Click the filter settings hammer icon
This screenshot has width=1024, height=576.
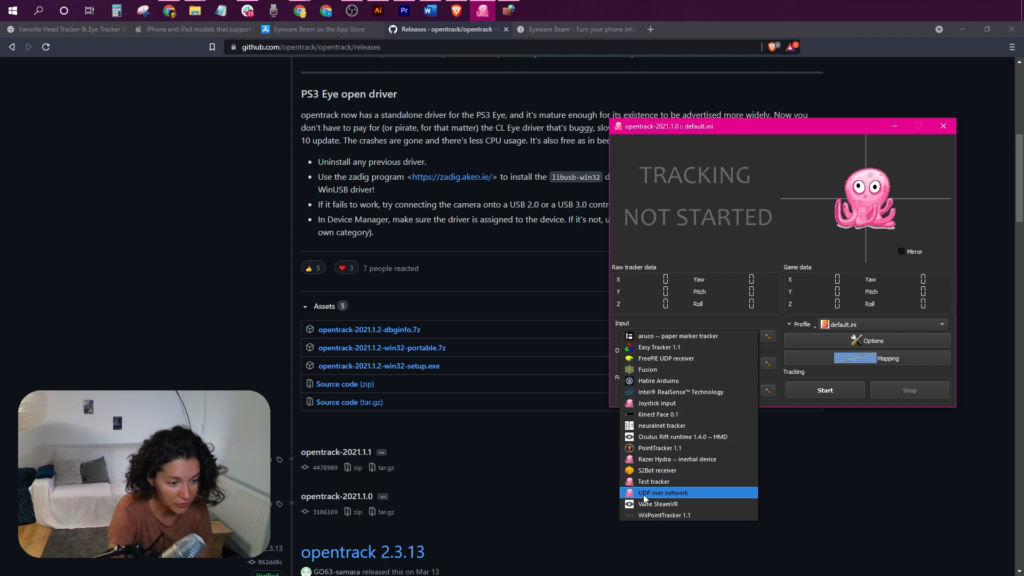coord(768,391)
